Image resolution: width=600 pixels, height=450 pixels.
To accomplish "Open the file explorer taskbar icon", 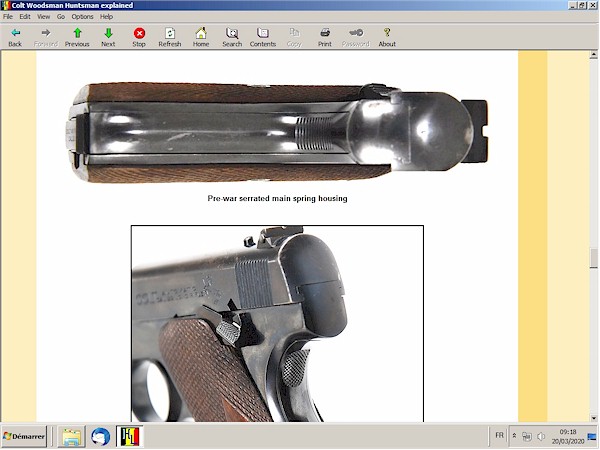I will [72, 437].
